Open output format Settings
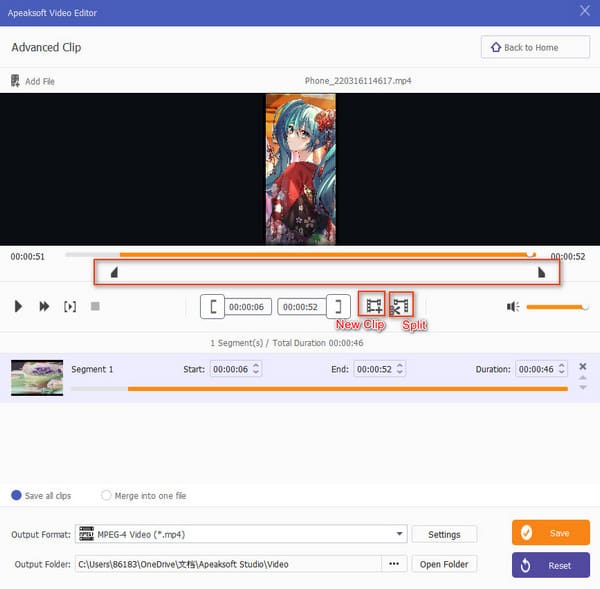Viewport: 600px width, 589px height. (x=444, y=534)
